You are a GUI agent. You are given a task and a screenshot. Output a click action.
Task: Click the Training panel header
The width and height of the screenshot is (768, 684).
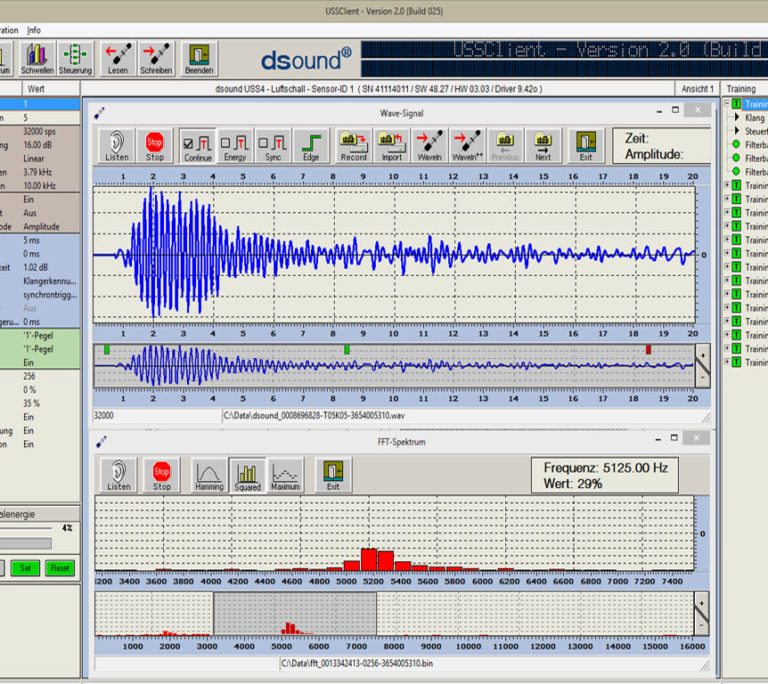tap(745, 89)
